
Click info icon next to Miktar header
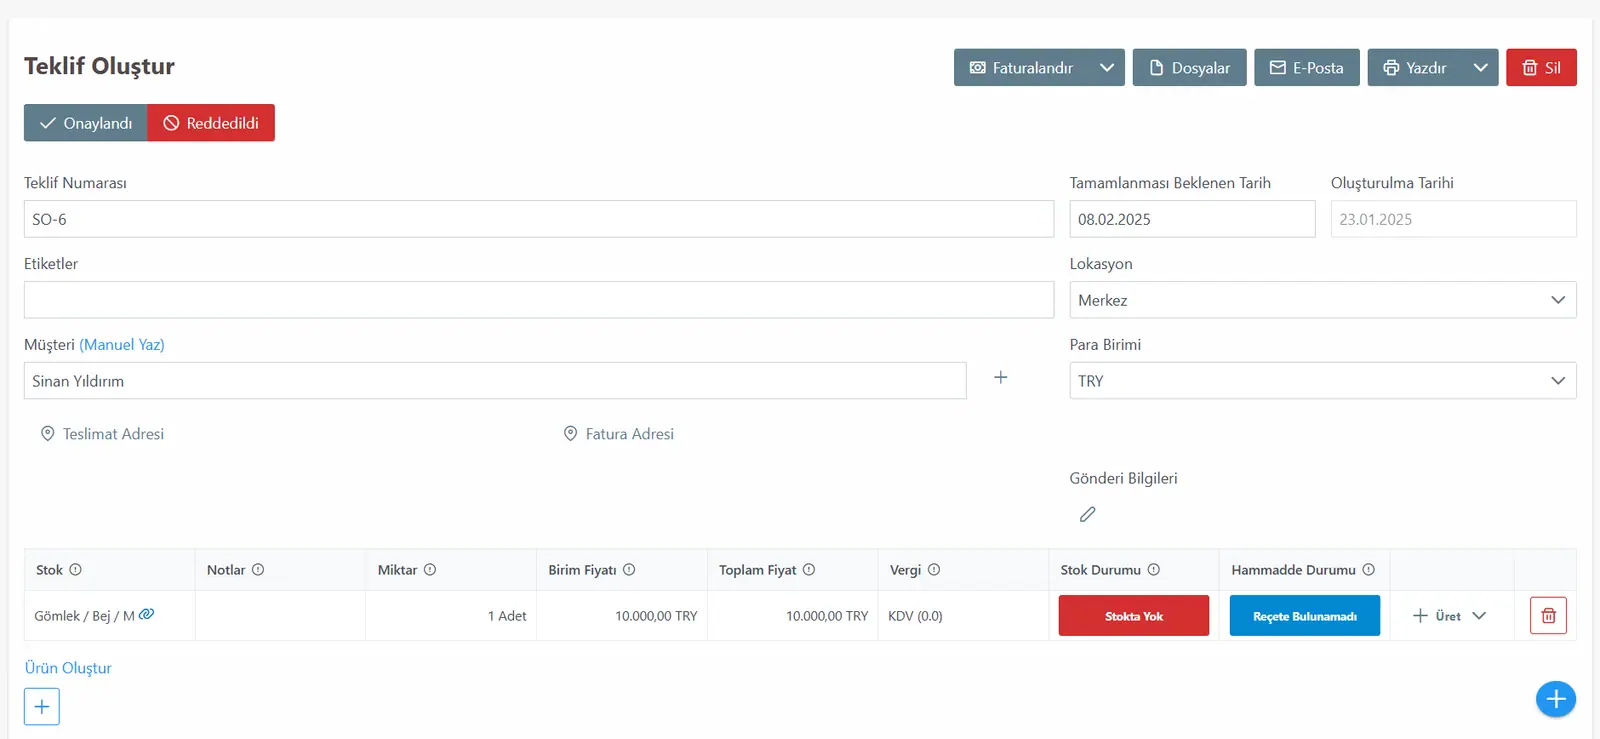[x=430, y=570]
